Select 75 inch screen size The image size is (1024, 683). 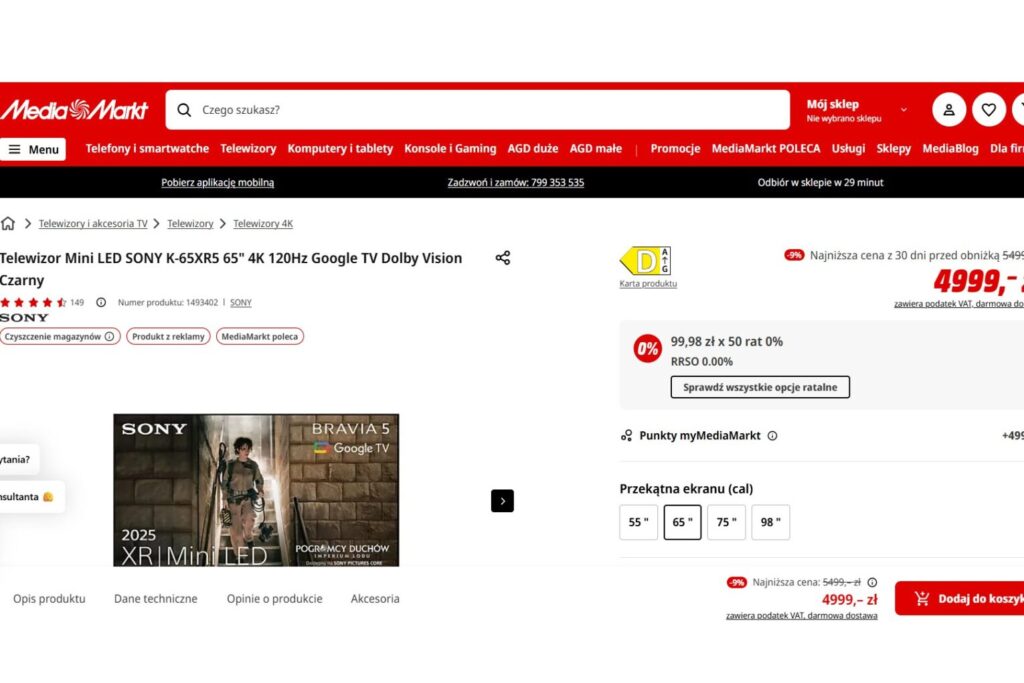pos(726,522)
